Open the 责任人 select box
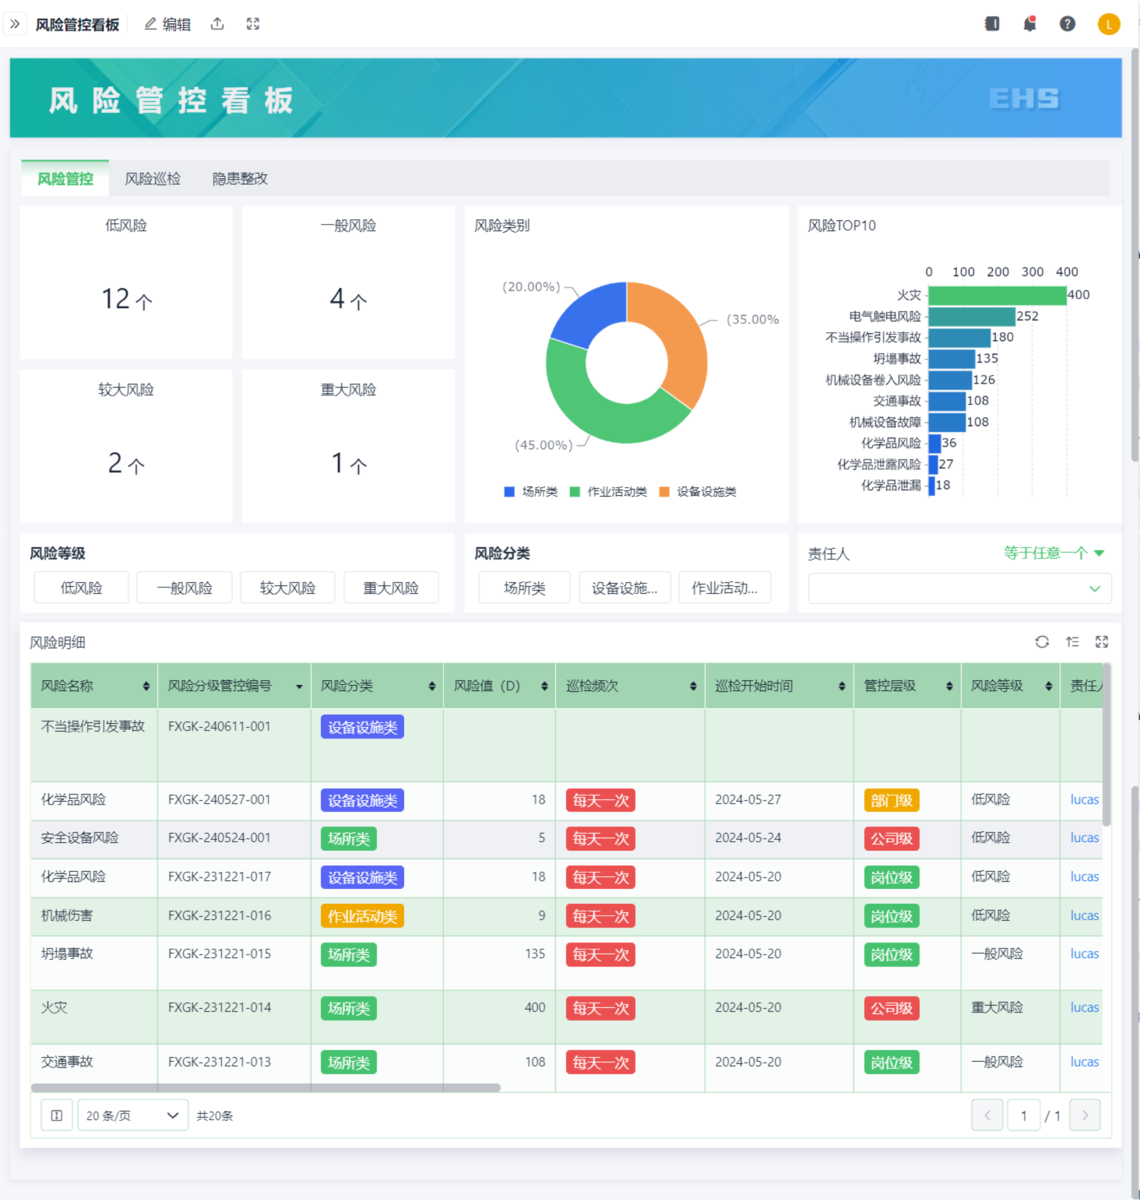Screen dimensions: 1140x1200 coord(959,588)
